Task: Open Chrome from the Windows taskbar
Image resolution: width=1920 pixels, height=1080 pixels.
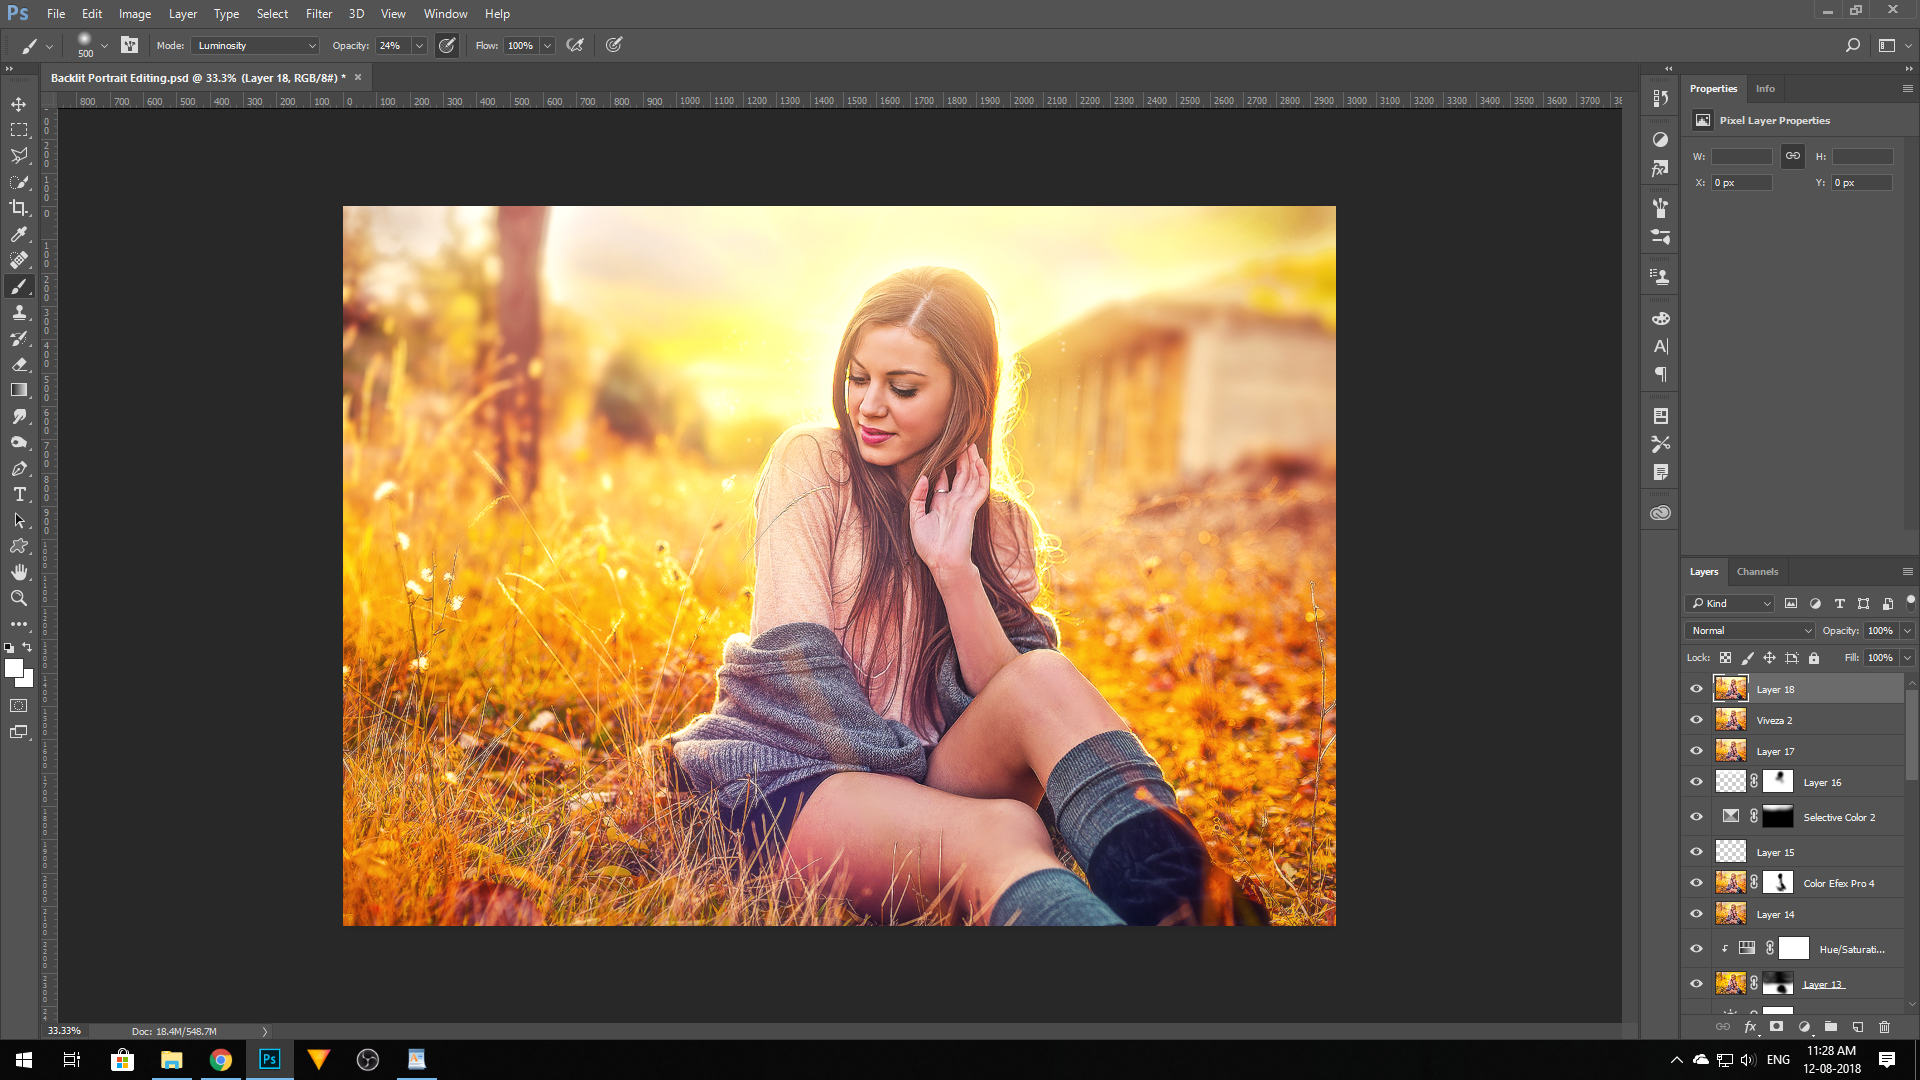Action: point(220,1059)
